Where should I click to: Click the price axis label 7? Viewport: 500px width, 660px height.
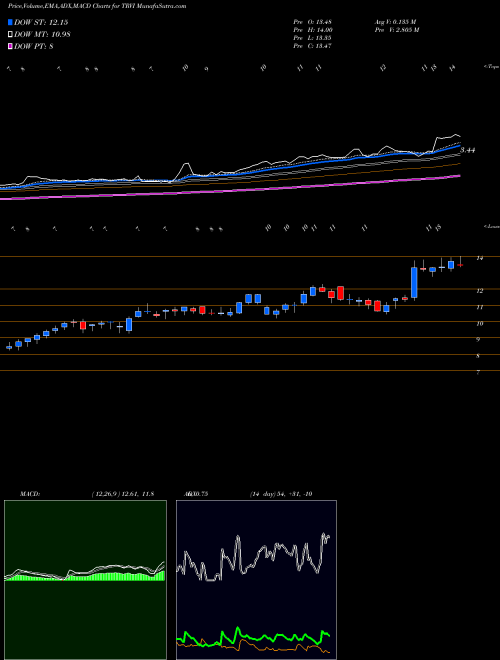[x=478, y=373]
